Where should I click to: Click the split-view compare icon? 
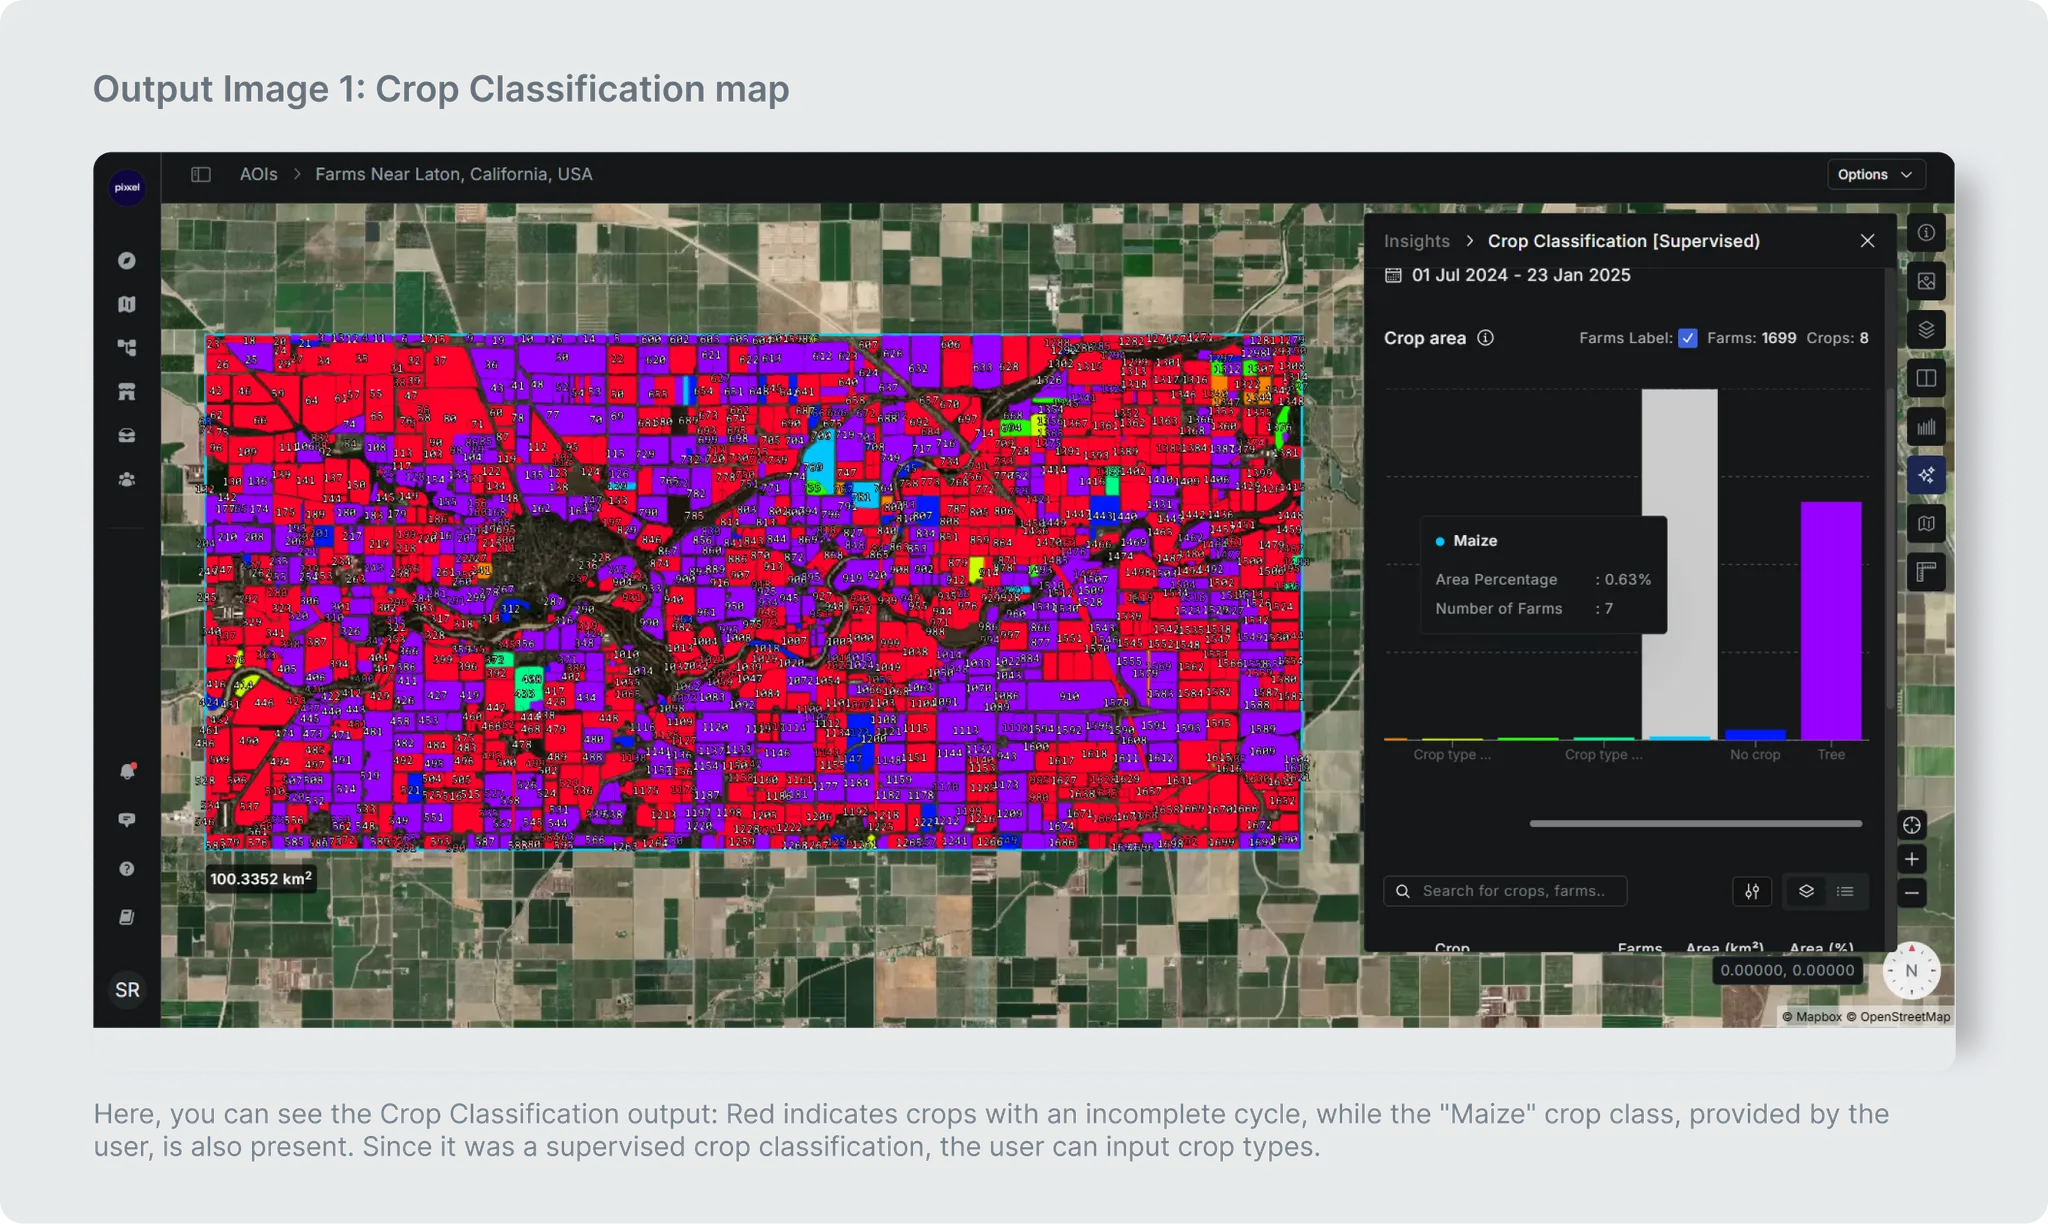click(x=1926, y=378)
